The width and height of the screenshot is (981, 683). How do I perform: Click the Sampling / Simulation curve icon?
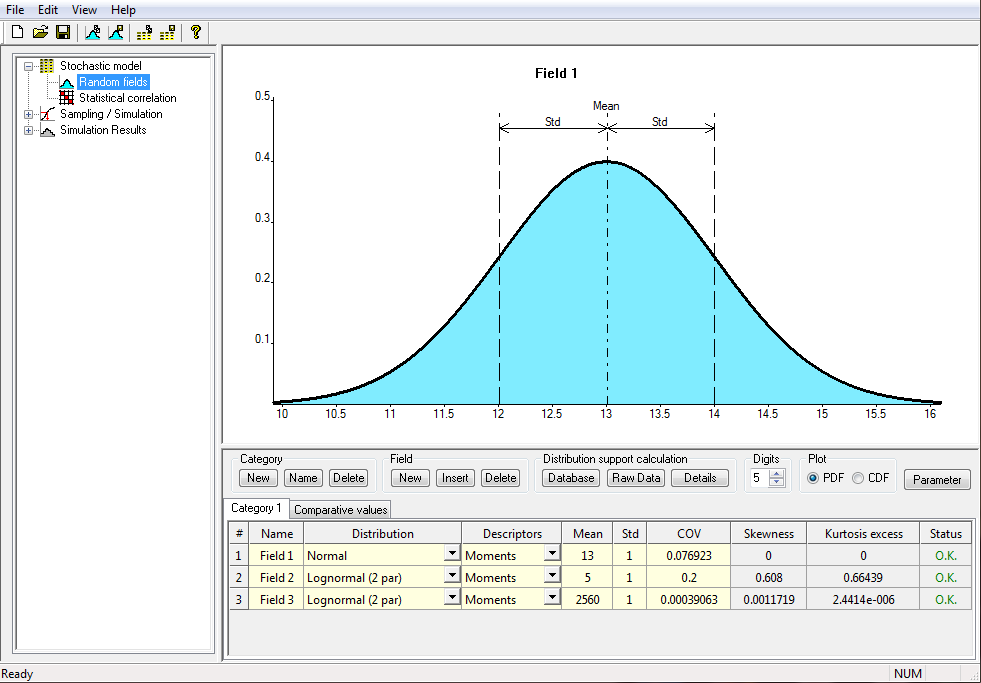[47, 114]
